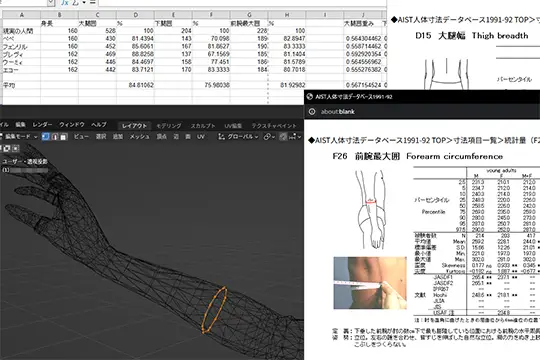
Task: Open the viewport 選択 menu
Action: pos(101,137)
